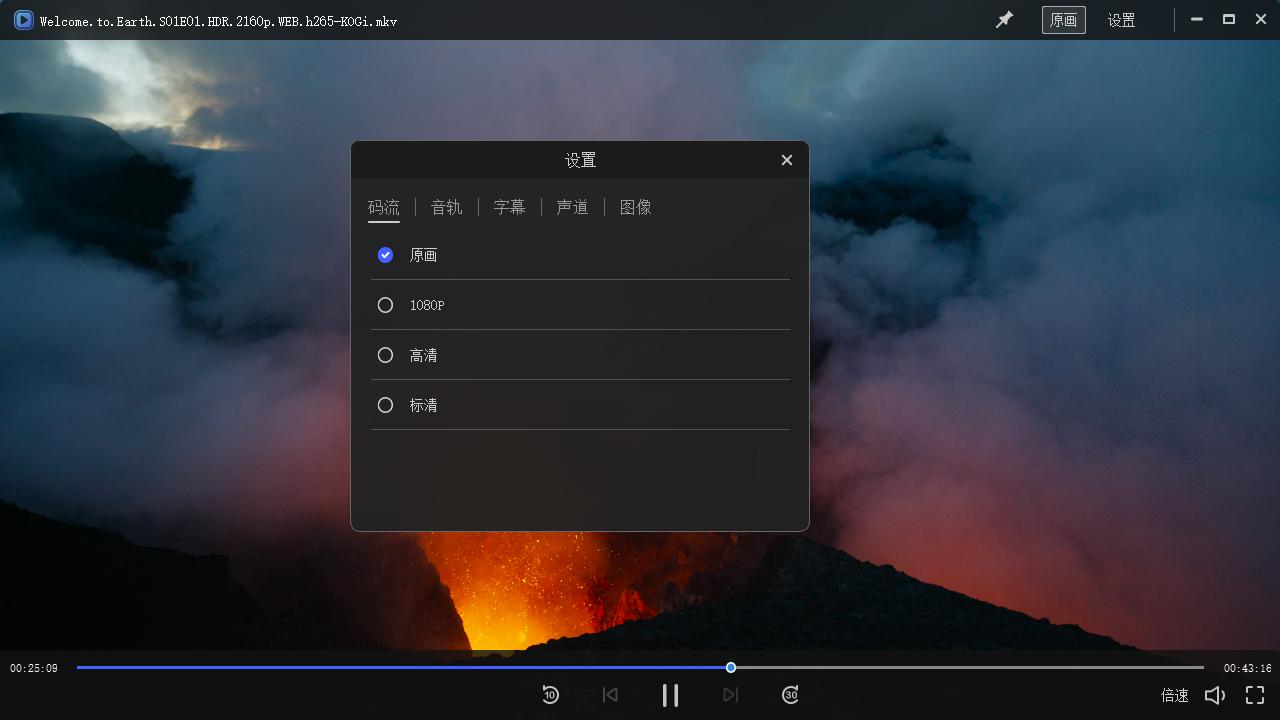Seek using the video progress bar
The image size is (1280, 720).
coord(640,667)
